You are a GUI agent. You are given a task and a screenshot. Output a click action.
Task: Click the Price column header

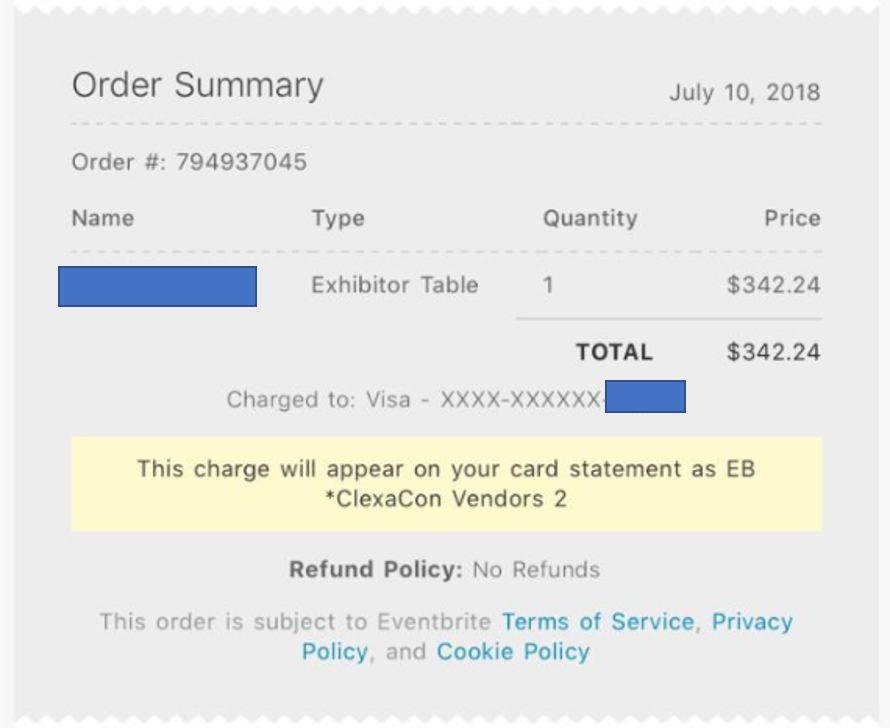792,218
